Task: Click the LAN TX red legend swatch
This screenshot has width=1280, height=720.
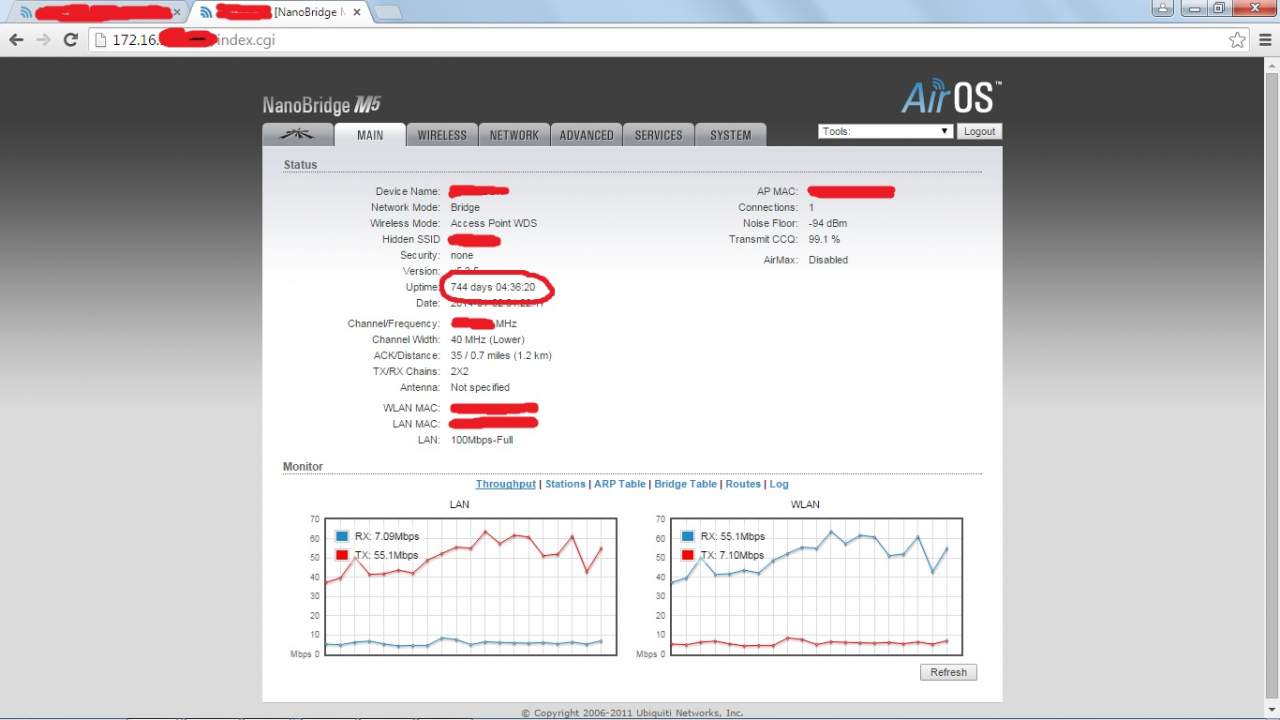Action: [x=342, y=555]
